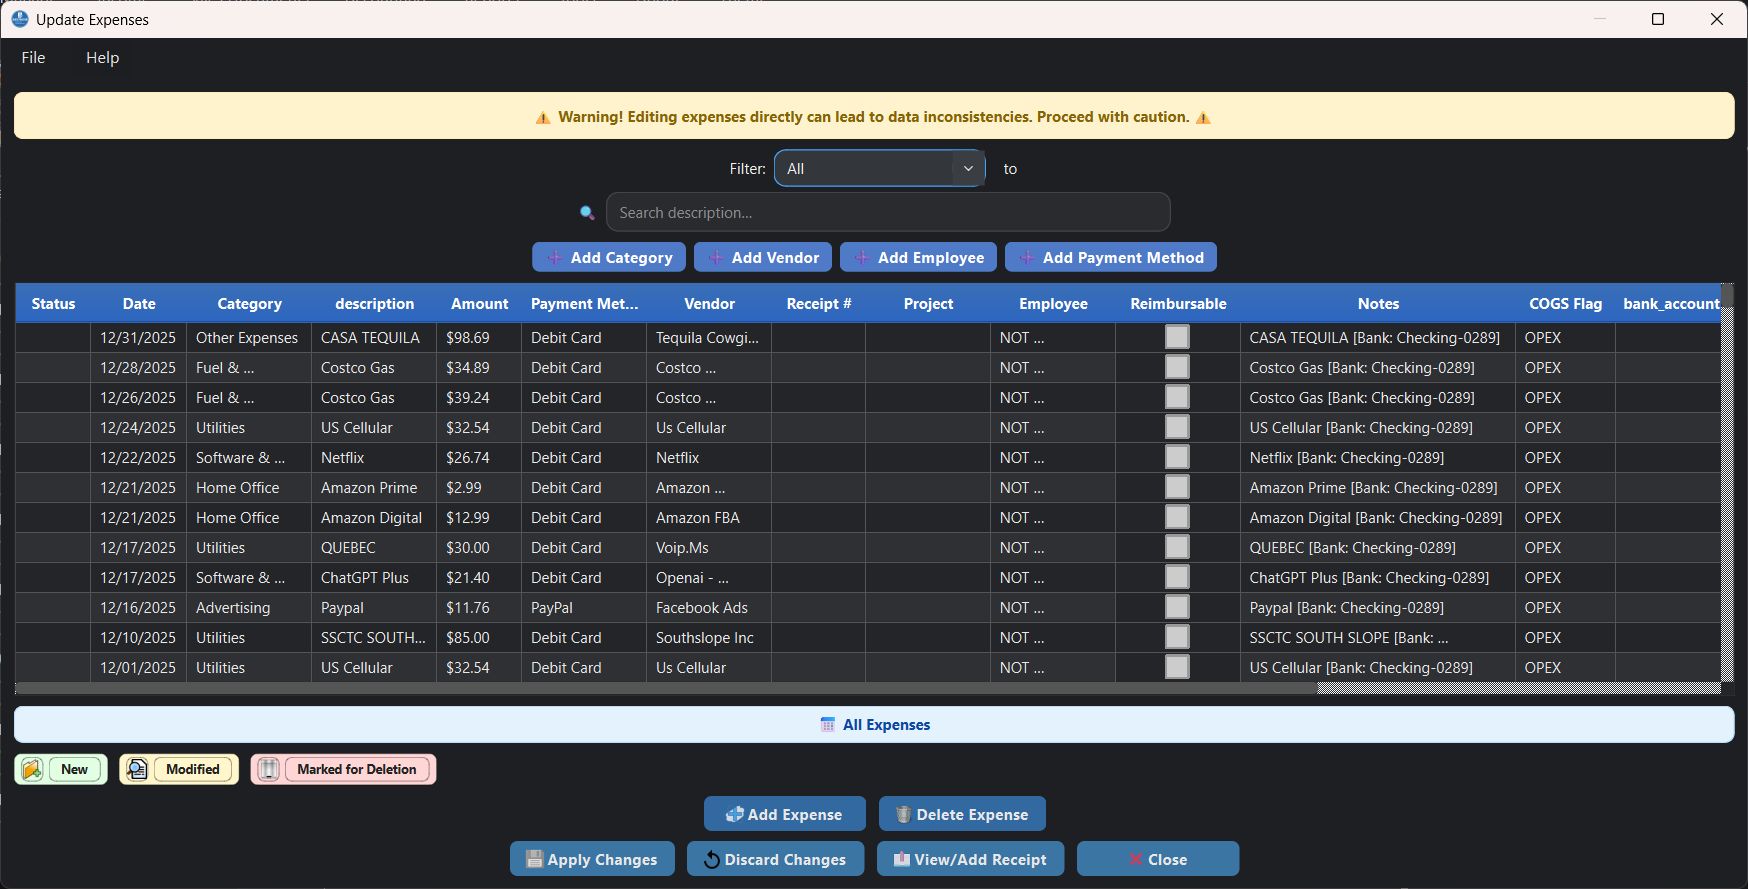Open the Help menu
This screenshot has width=1748, height=889.
tap(102, 58)
